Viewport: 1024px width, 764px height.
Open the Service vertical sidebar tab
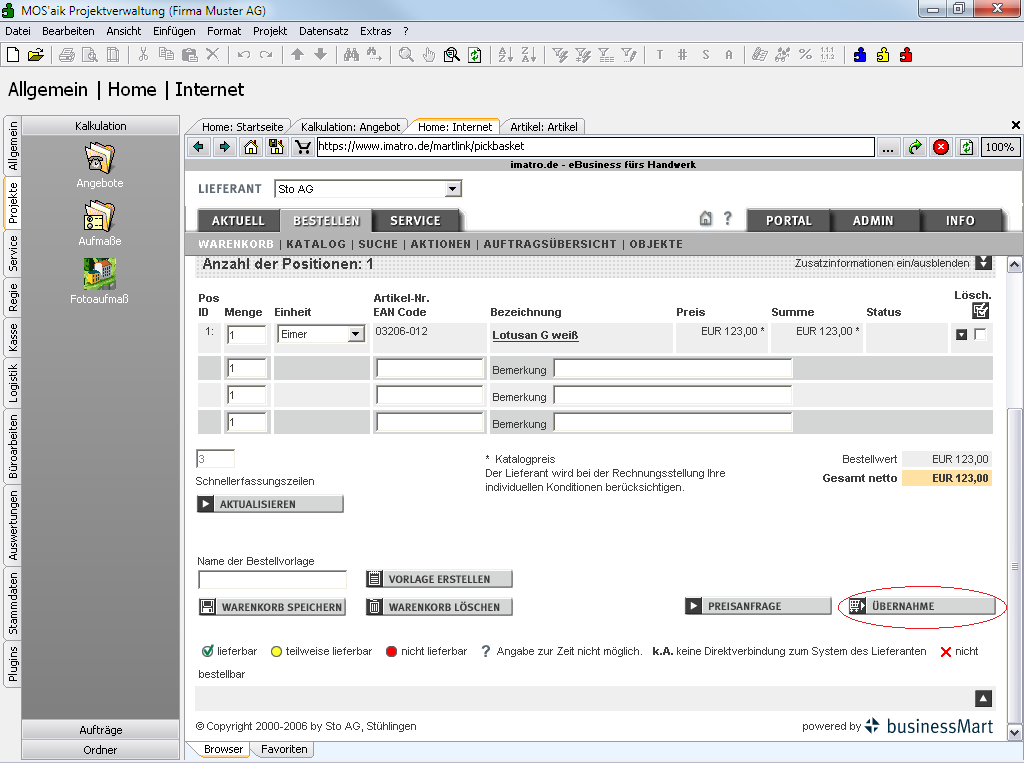13,253
